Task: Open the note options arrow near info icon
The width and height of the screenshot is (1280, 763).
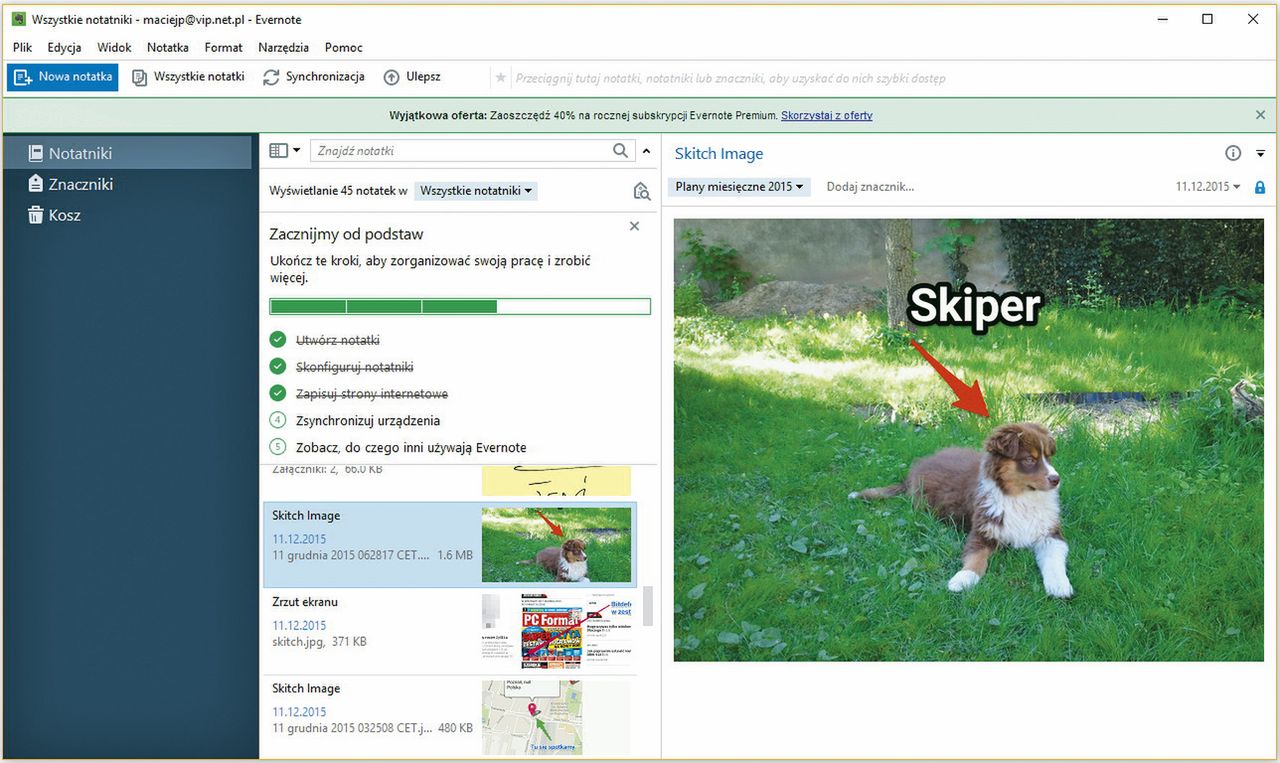Action: (1260, 154)
